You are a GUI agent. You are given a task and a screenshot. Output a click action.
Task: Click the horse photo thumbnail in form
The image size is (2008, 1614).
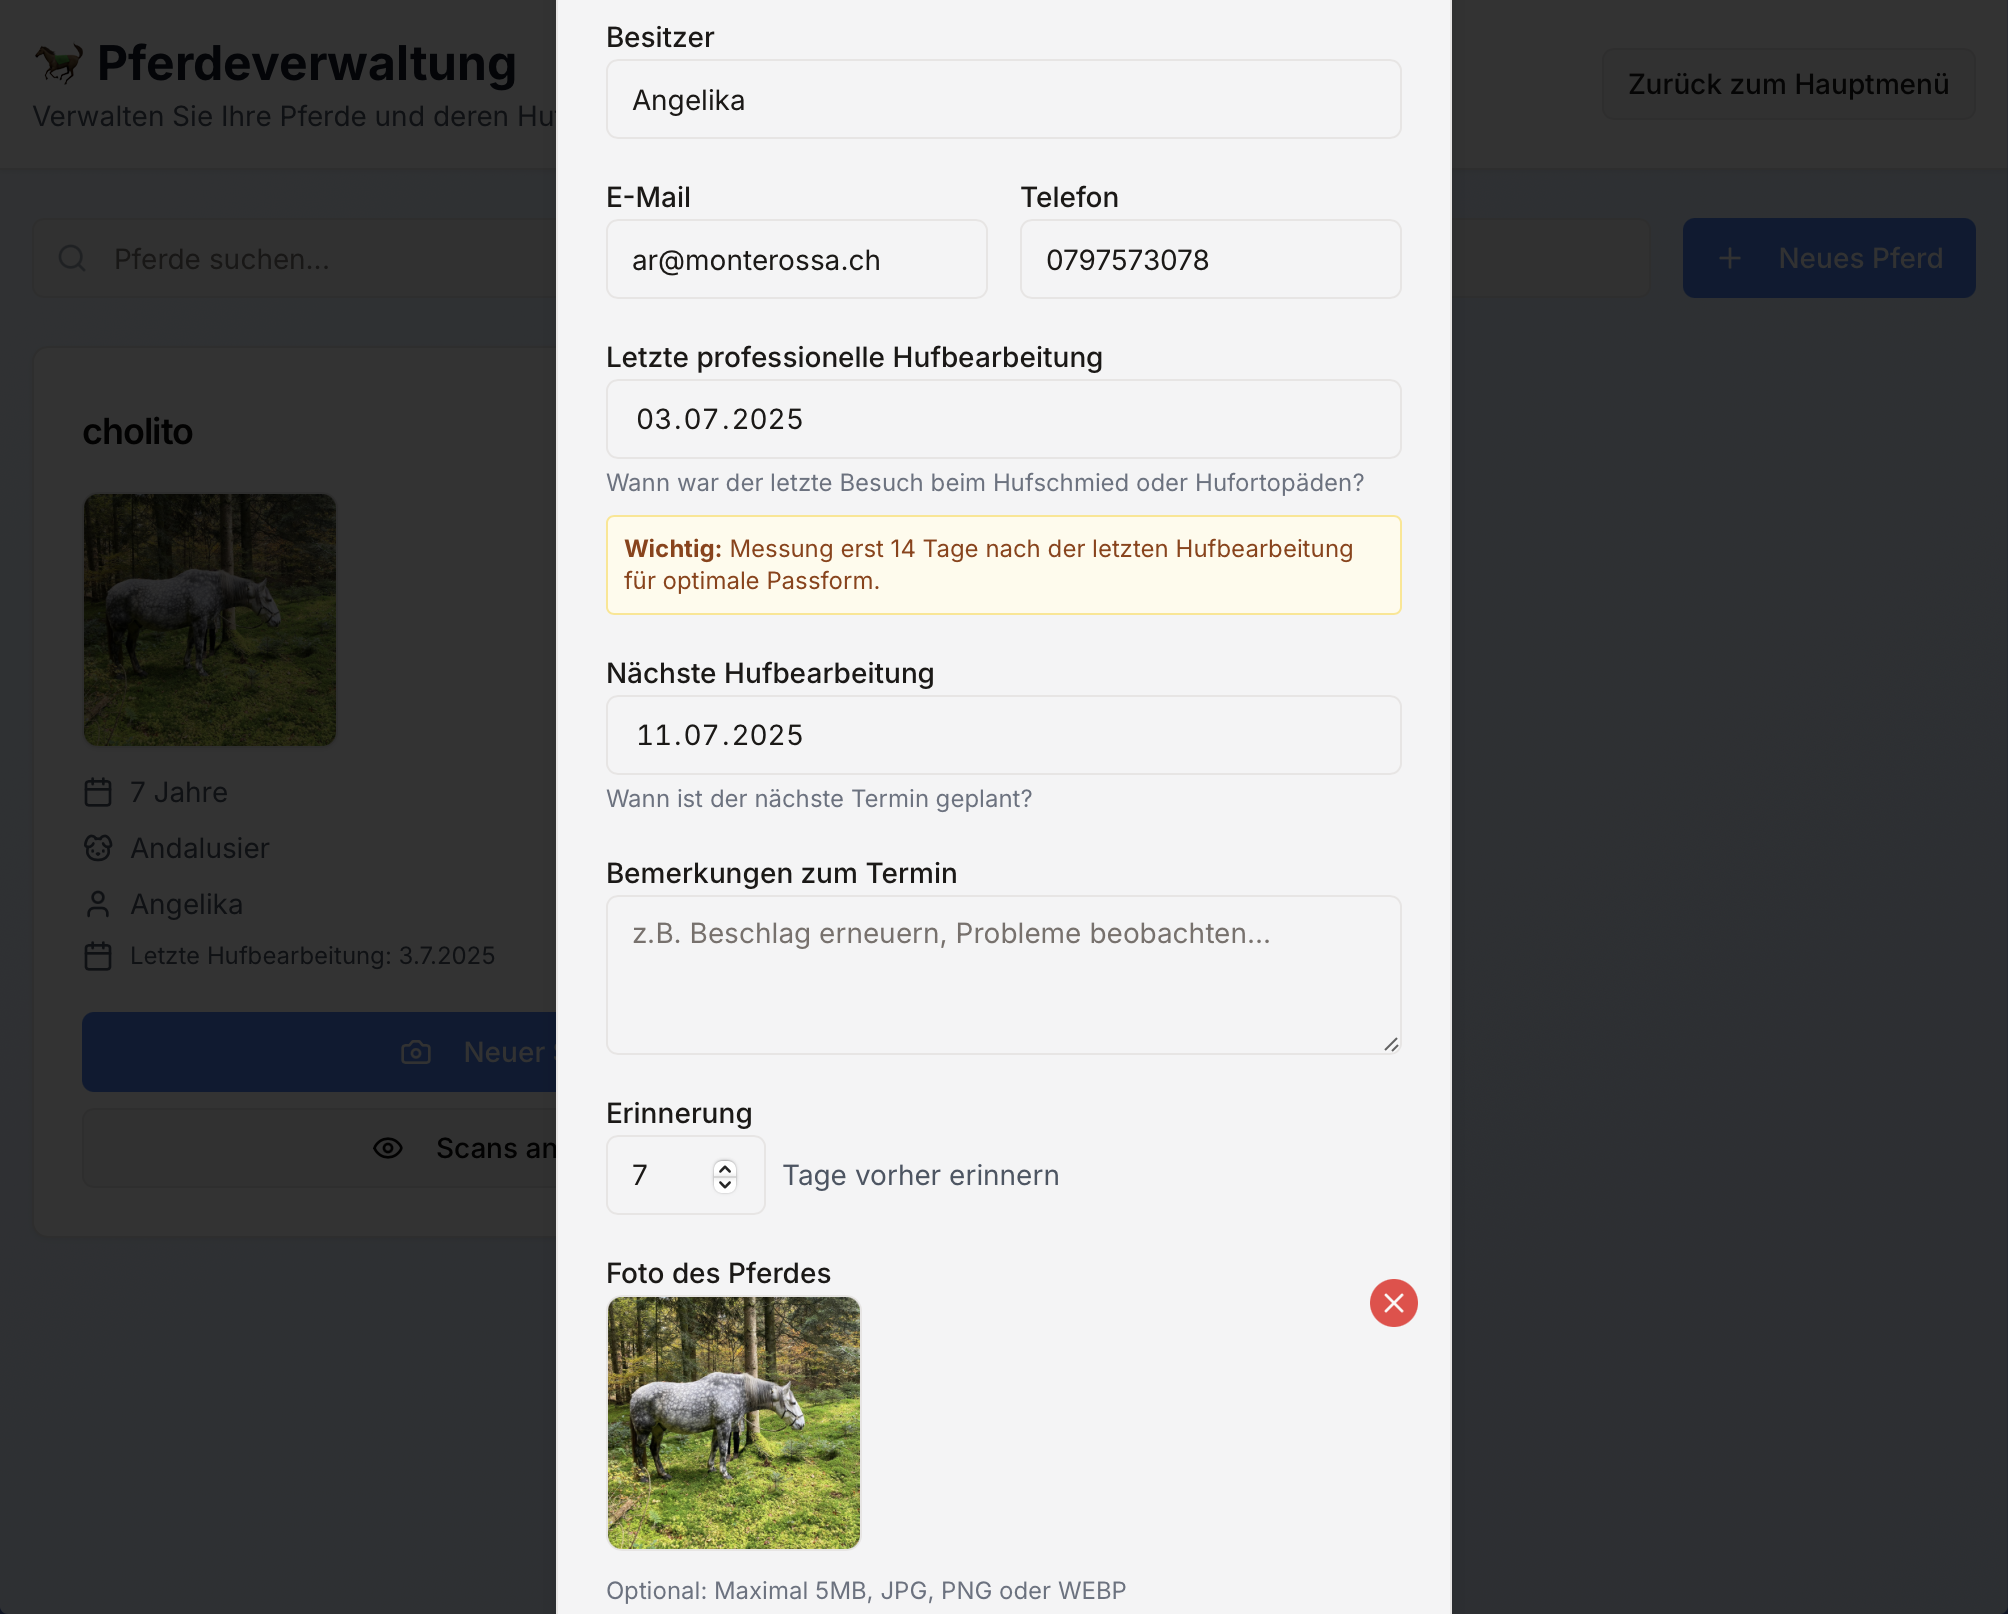(x=734, y=1423)
